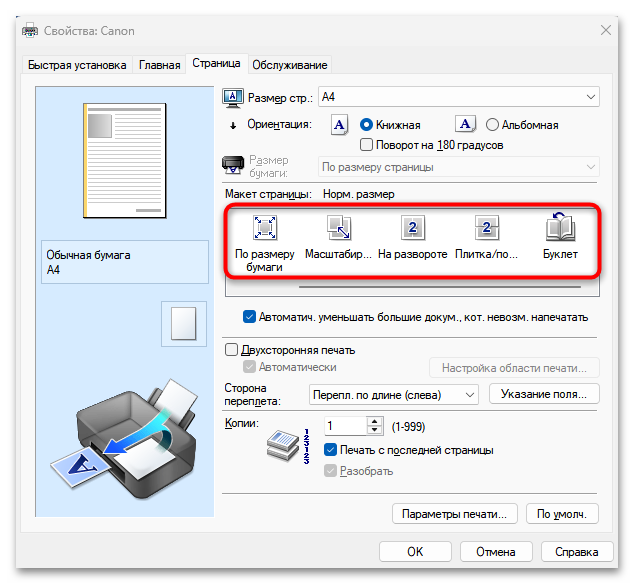Choose the 'Масштабир...' scaling layout icon
Image resolution: width=634 pixels, height=584 pixels.
click(x=338, y=229)
